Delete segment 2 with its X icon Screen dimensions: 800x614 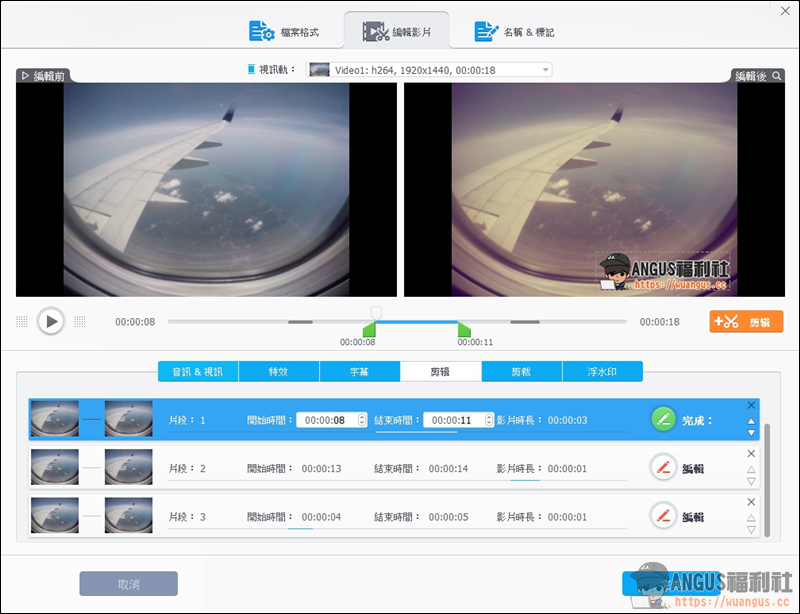tap(751, 453)
